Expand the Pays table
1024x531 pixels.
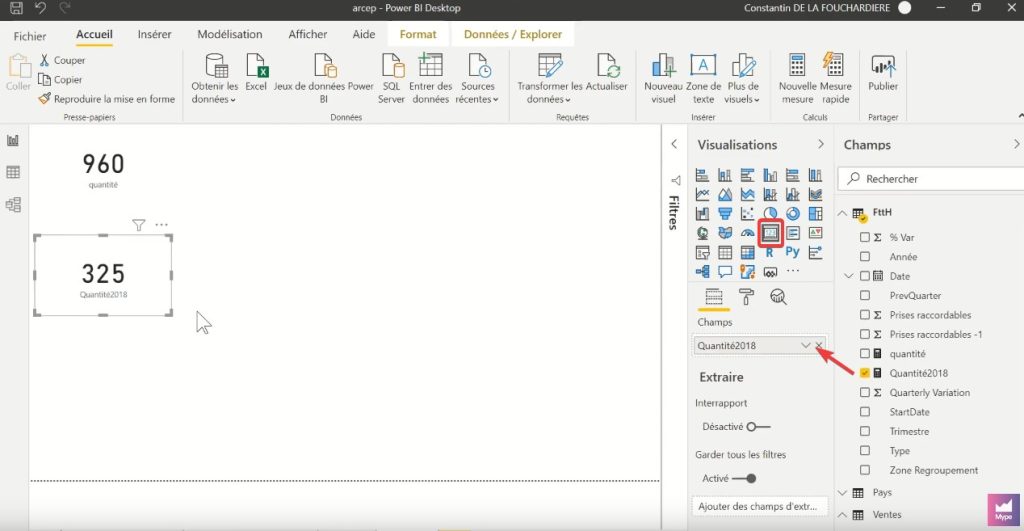coord(843,493)
